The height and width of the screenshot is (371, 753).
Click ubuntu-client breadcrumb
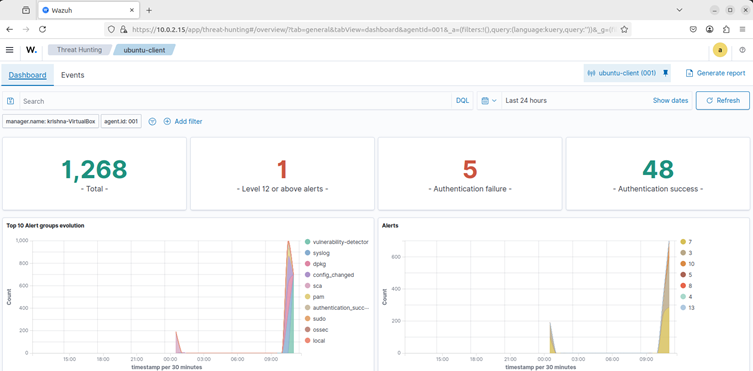[x=144, y=50]
